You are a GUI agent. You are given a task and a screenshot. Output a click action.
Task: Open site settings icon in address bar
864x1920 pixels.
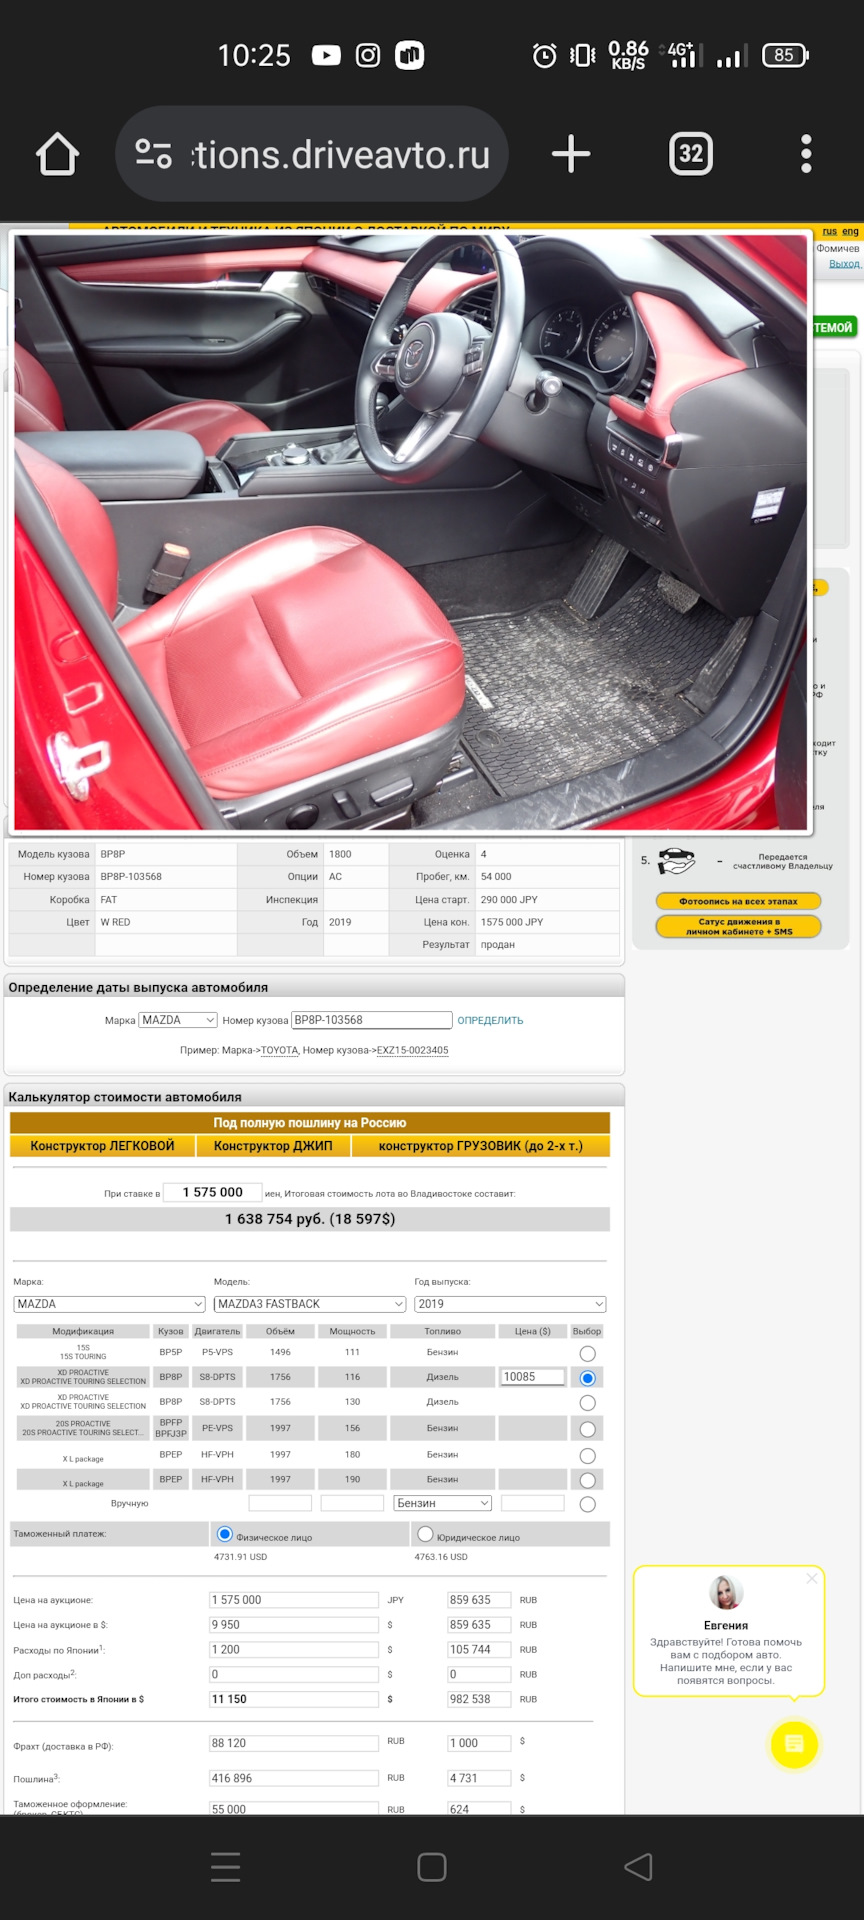pos(153,154)
